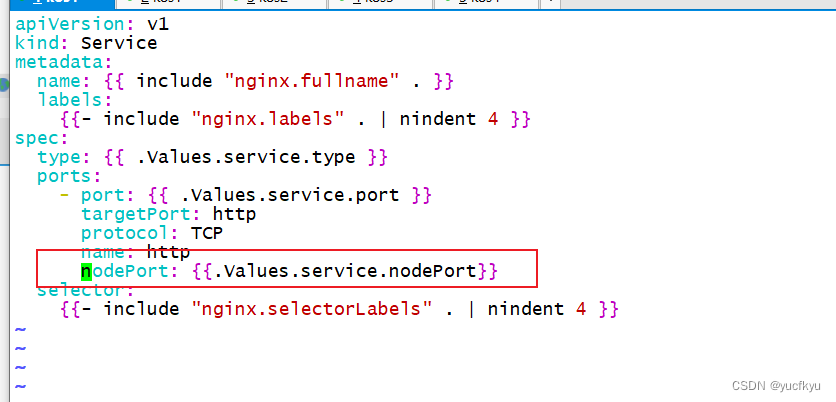Click the "TCP" protocol value

pos(207,233)
